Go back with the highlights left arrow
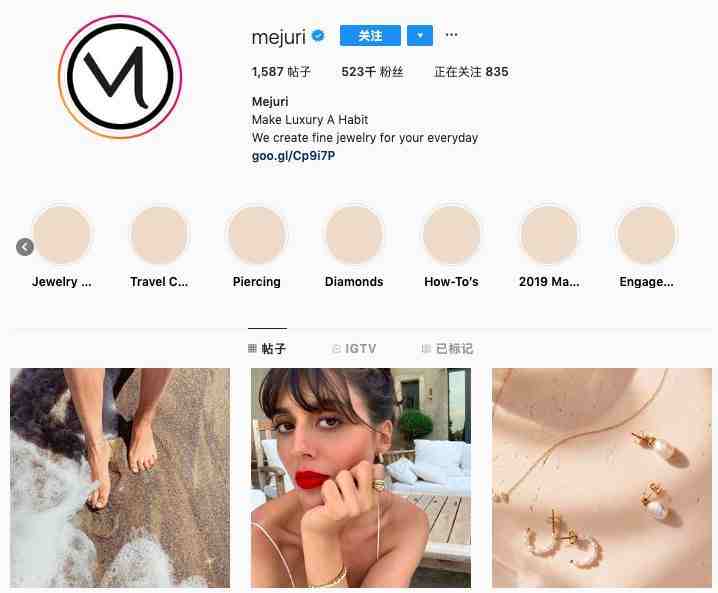This screenshot has width=718, height=593. [25, 247]
